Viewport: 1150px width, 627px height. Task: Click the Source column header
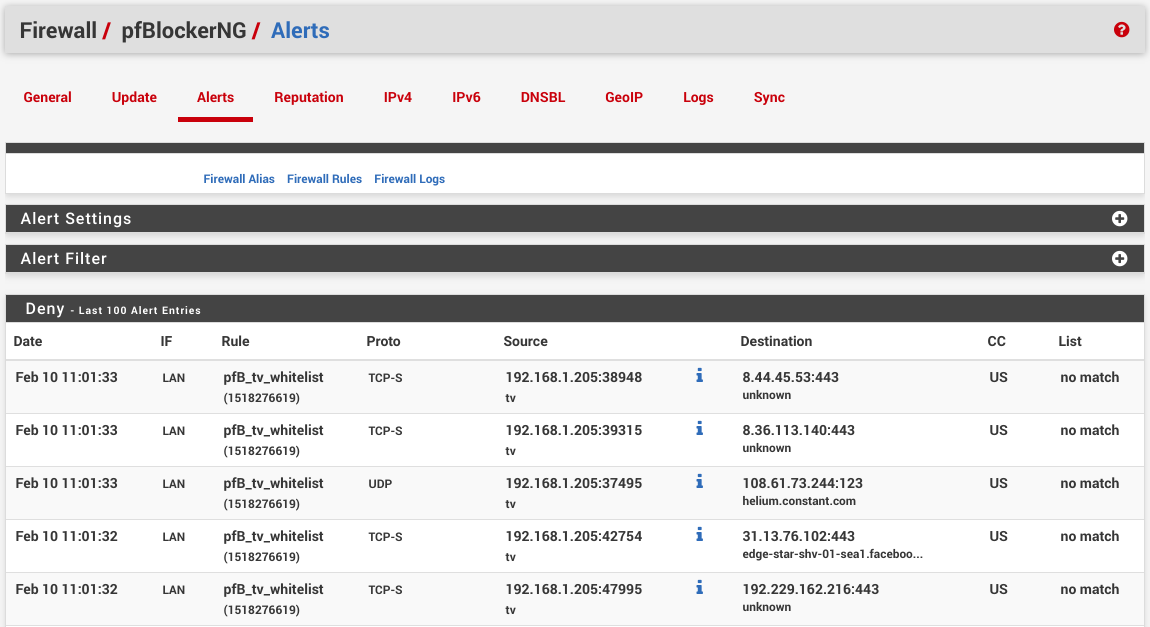click(x=525, y=341)
